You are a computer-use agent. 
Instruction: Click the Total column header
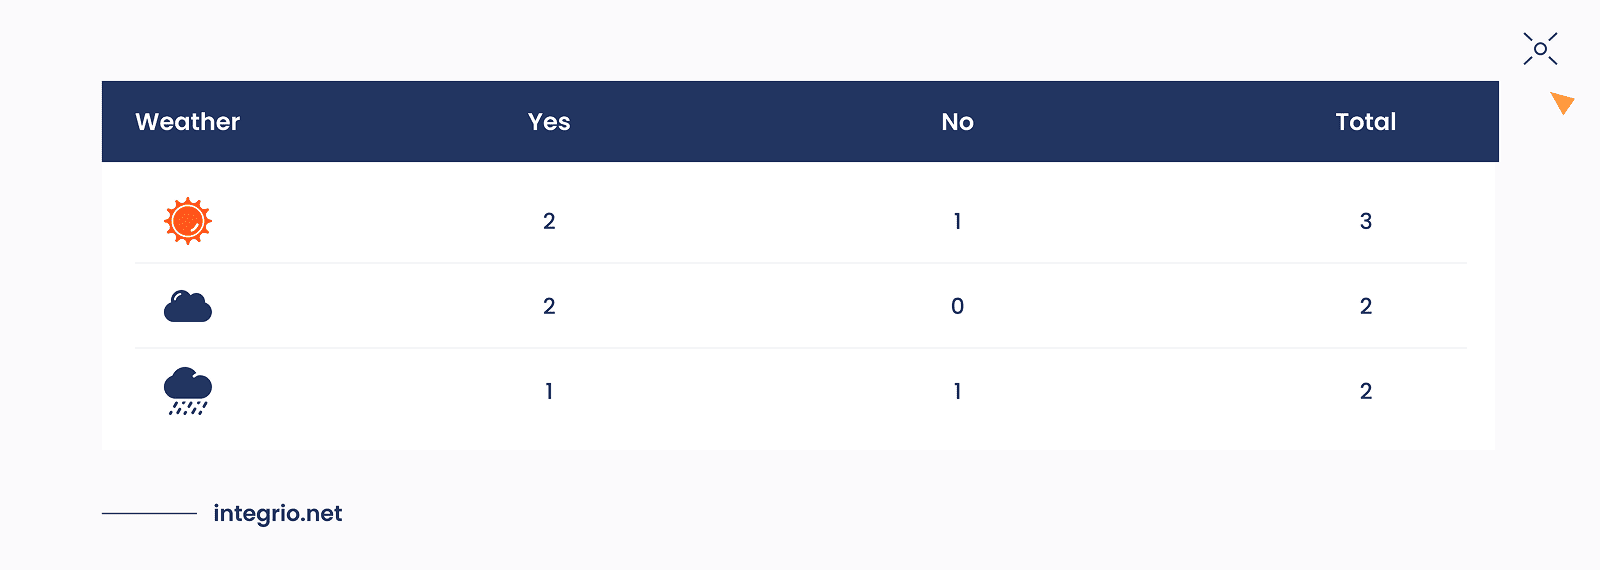[x=1365, y=122]
